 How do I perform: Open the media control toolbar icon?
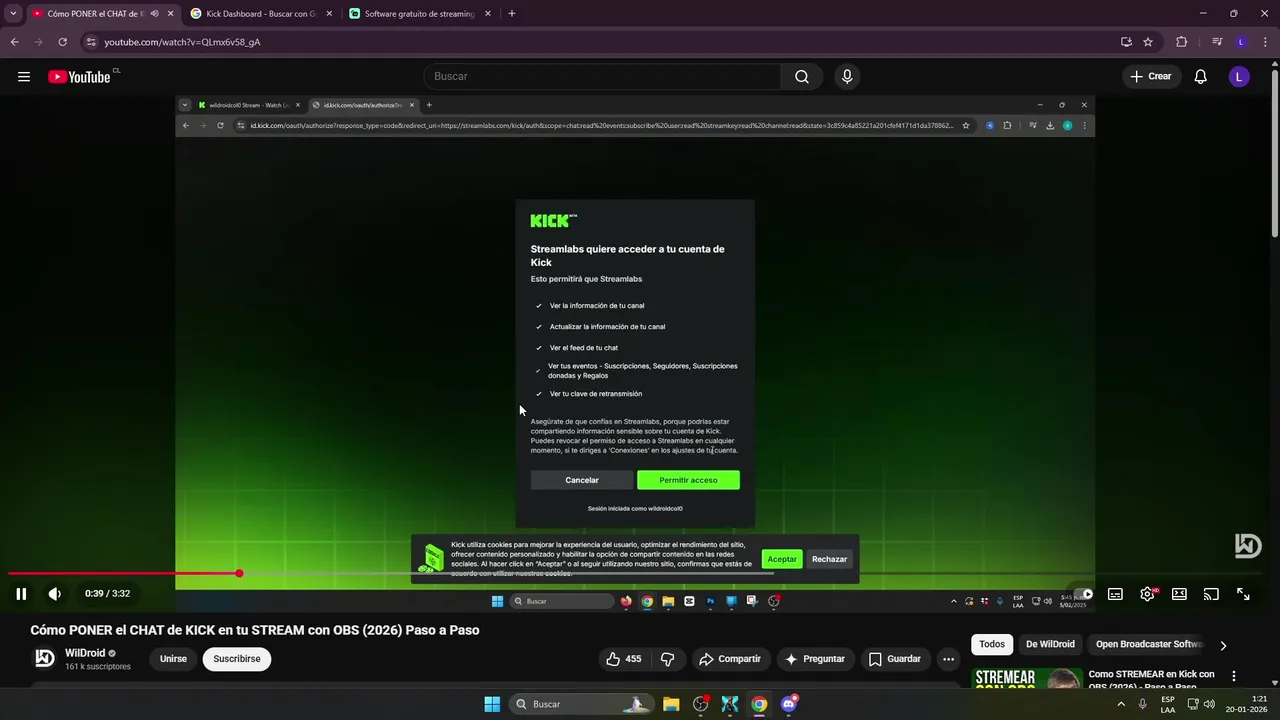tap(1217, 42)
